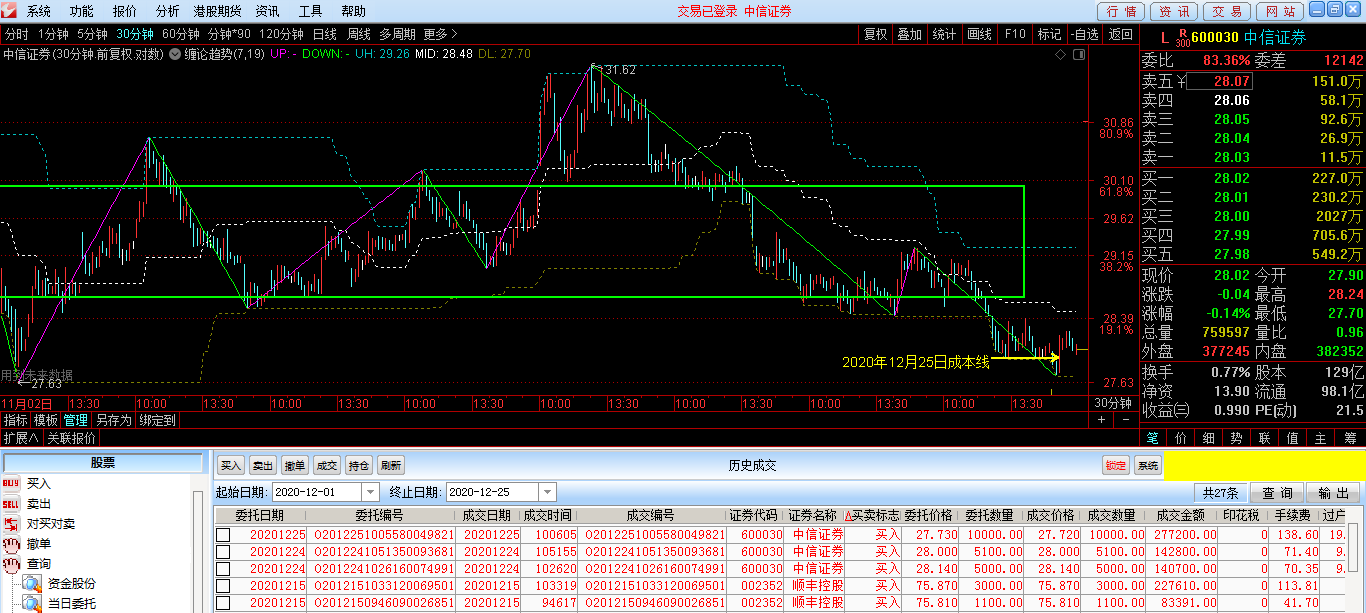Viewport: 1366px width, 613px height.
Task: Click the R300 marker beside stock code
Action: (x=1182, y=38)
